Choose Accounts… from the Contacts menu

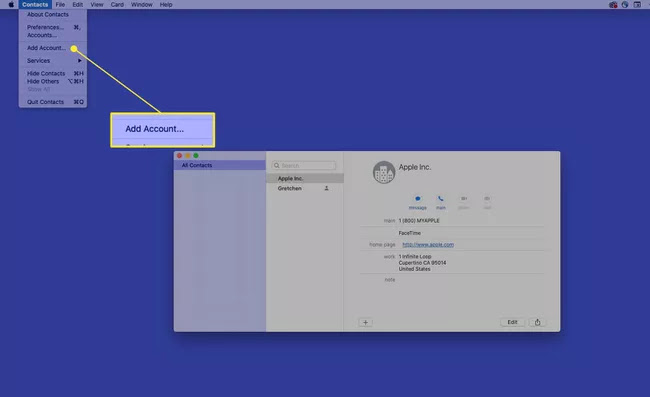[53, 35]
